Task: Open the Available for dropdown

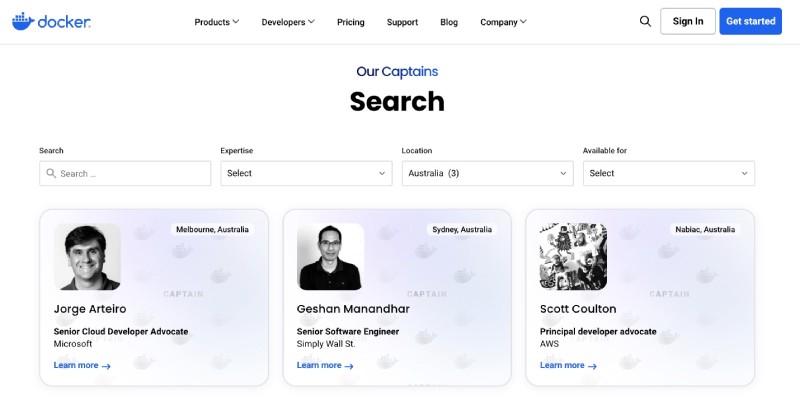Action: coord(668,173)
